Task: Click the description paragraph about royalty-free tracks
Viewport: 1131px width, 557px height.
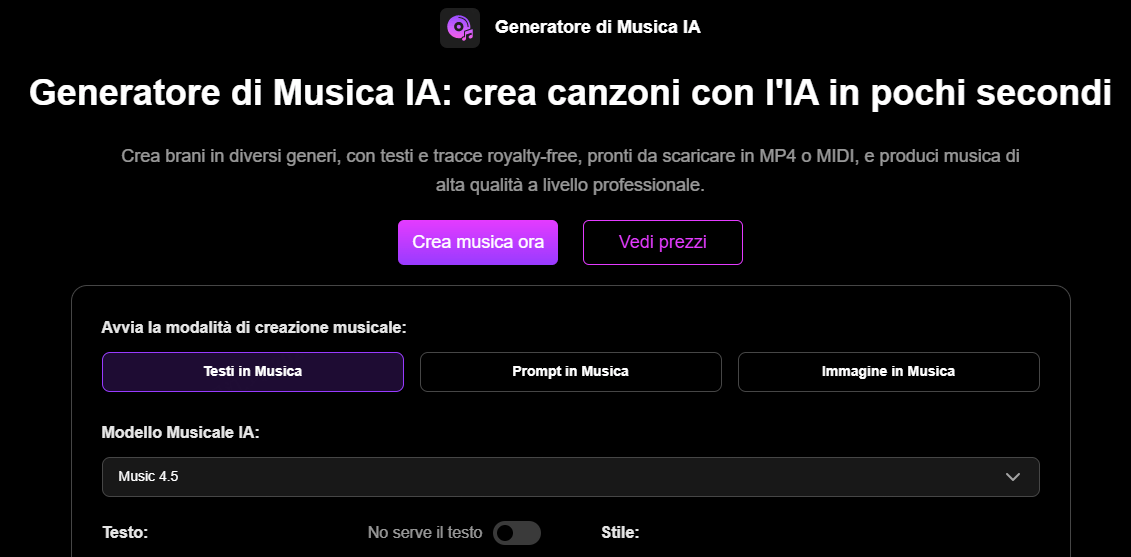Action: (x=570, y=157)
